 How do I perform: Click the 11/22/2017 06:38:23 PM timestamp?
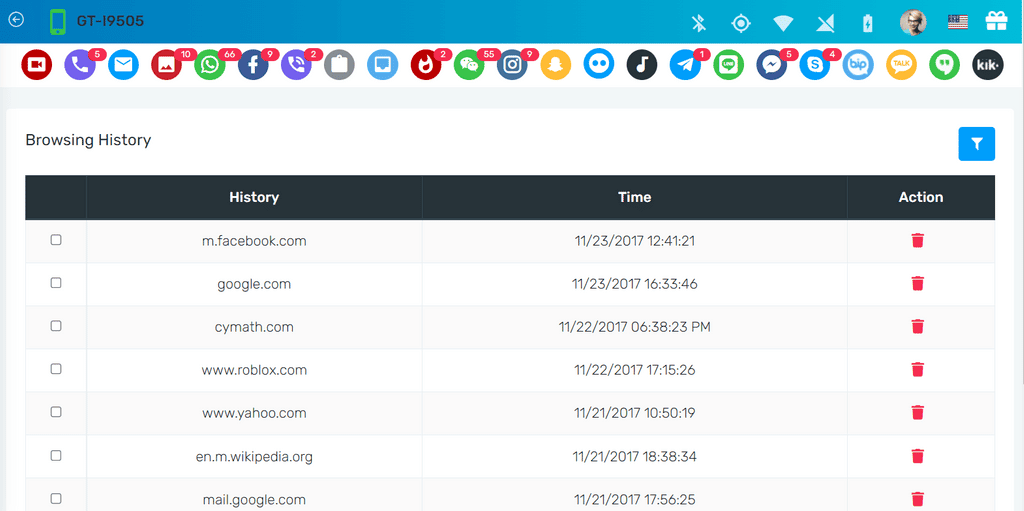pos(635,327)
